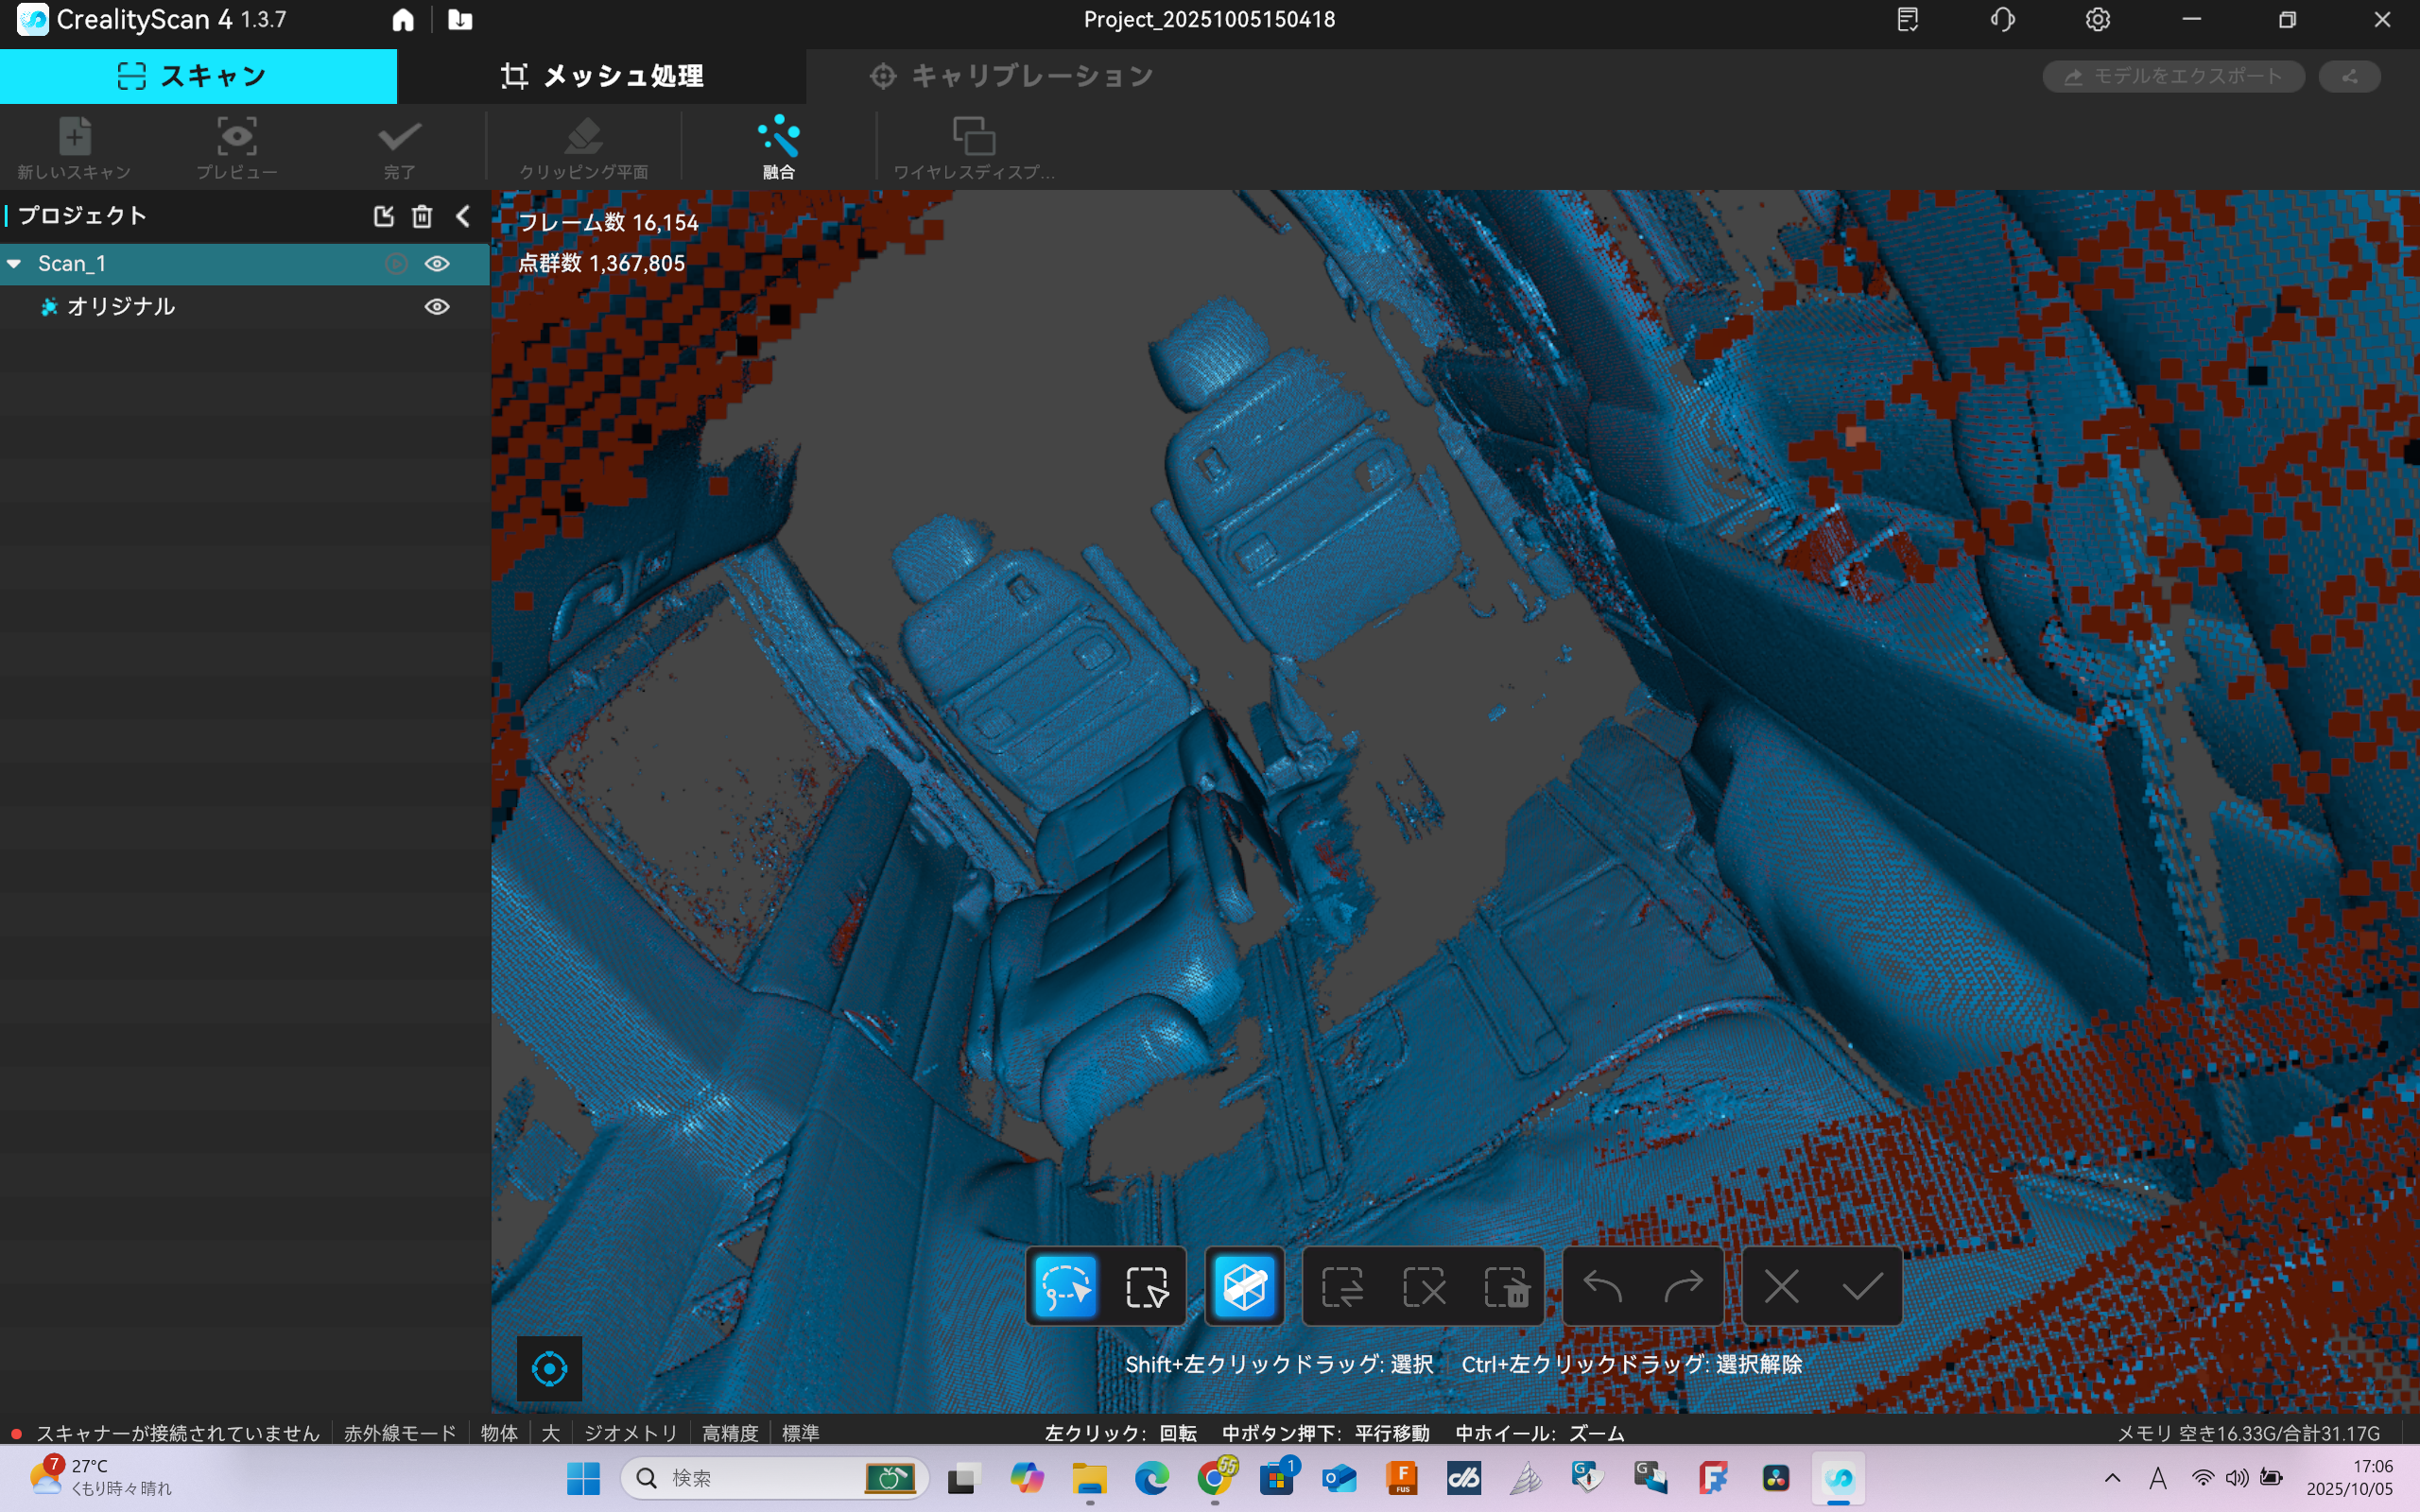Collapse the Scan_1 tree node
This screenshot has height=1512, width=2420.
coord(15,264)
